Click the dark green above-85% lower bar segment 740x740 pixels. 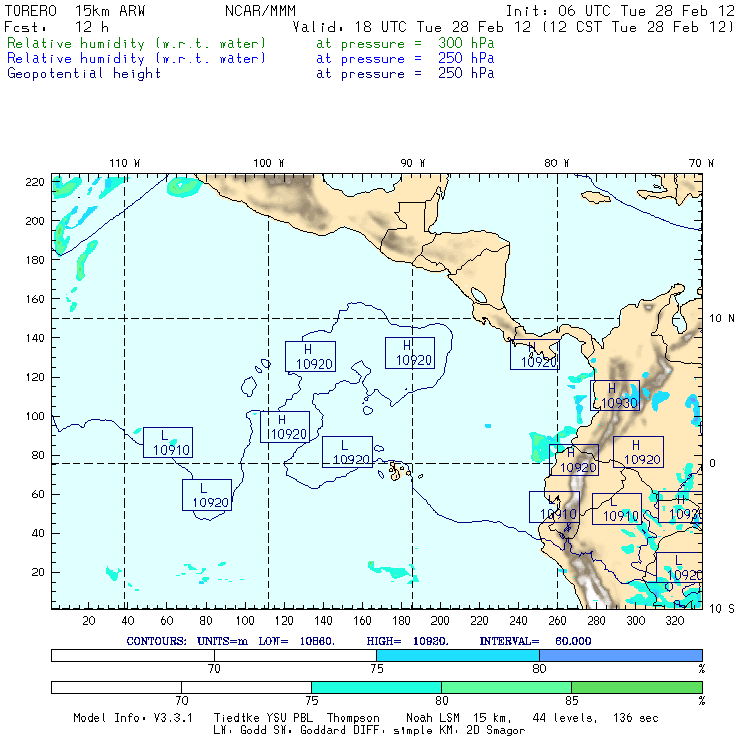(637, 687)
